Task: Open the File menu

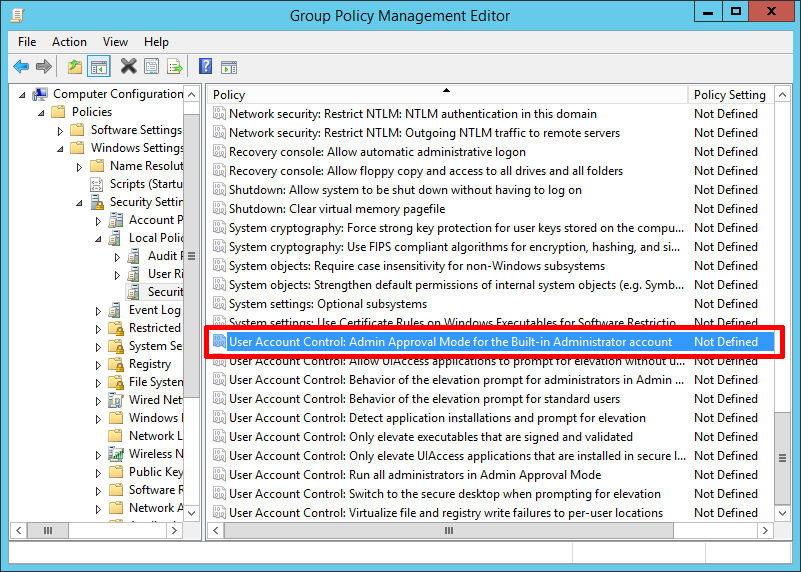Action: [x=27, y=42]
